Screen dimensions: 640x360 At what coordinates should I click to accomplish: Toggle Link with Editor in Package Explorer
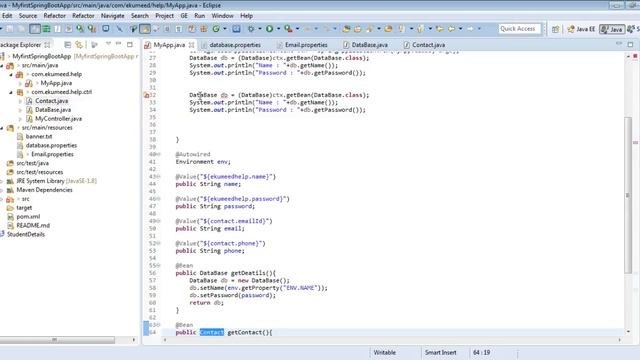coord(79,44)
